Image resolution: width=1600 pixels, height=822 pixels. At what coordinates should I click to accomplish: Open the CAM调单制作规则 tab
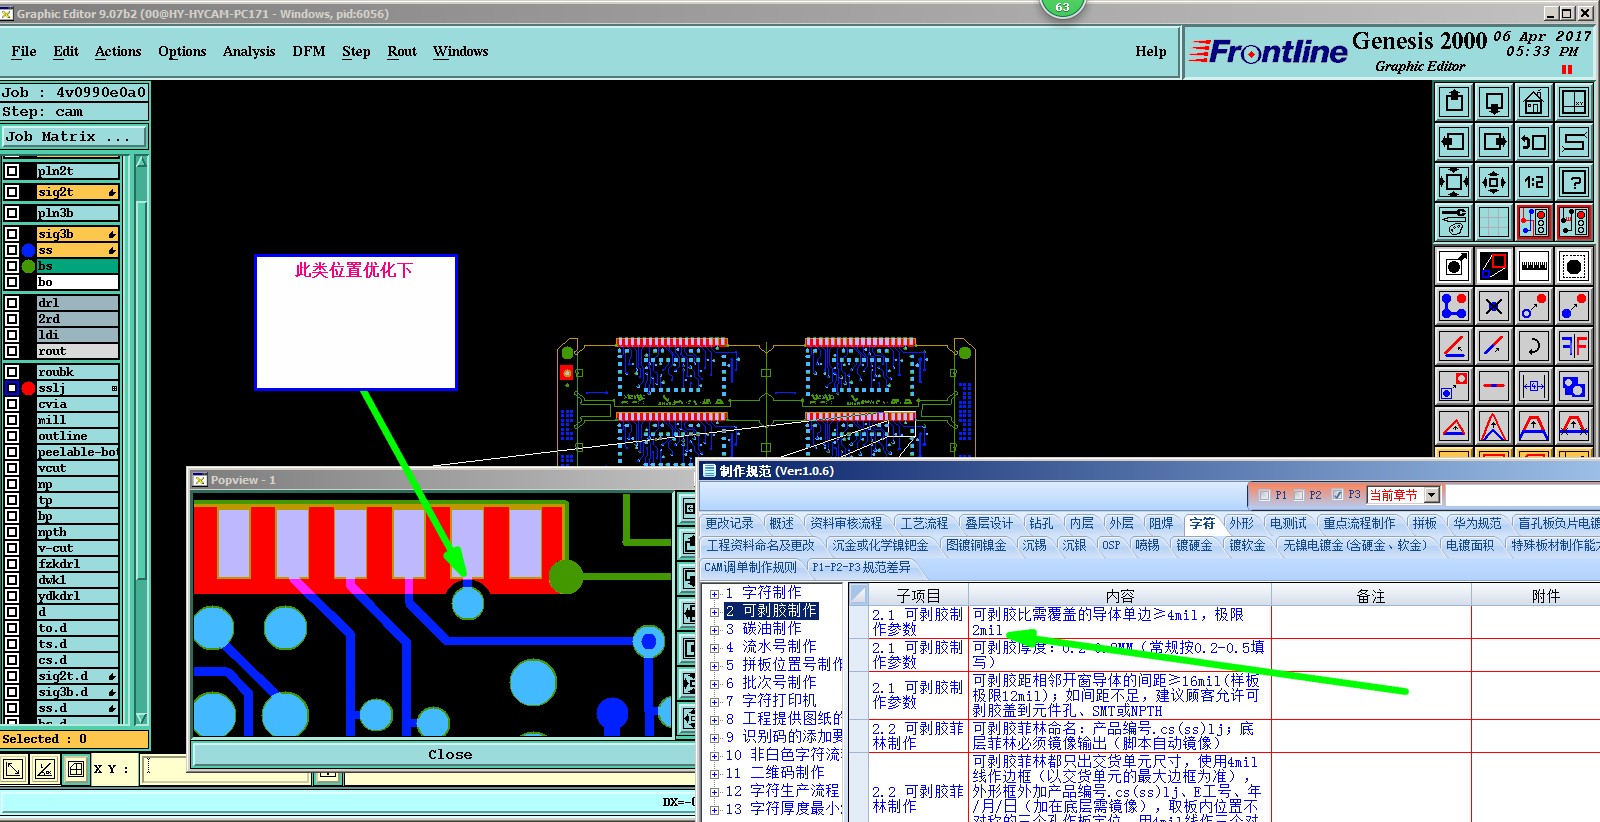click(x=750, y=567)
